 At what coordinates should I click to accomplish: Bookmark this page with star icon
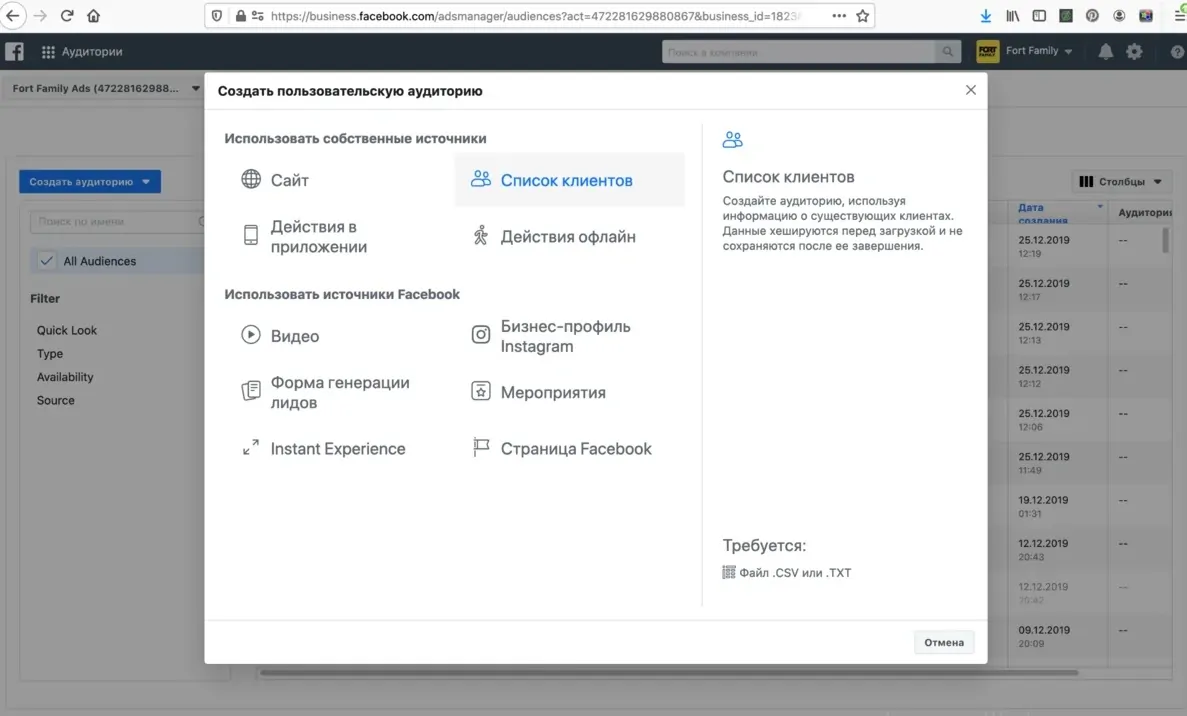pyautogui.click(x=862, y=16)
